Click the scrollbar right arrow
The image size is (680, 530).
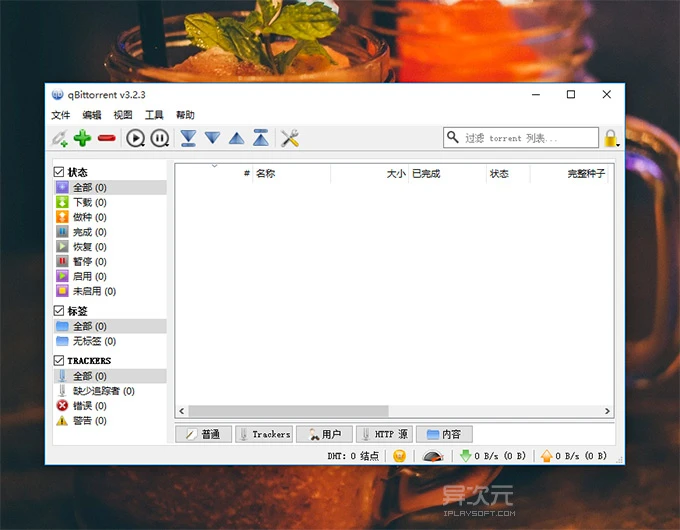607,411
